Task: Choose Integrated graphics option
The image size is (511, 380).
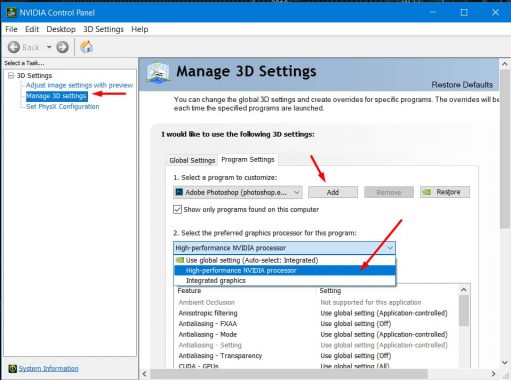Action: click(284, 281)
